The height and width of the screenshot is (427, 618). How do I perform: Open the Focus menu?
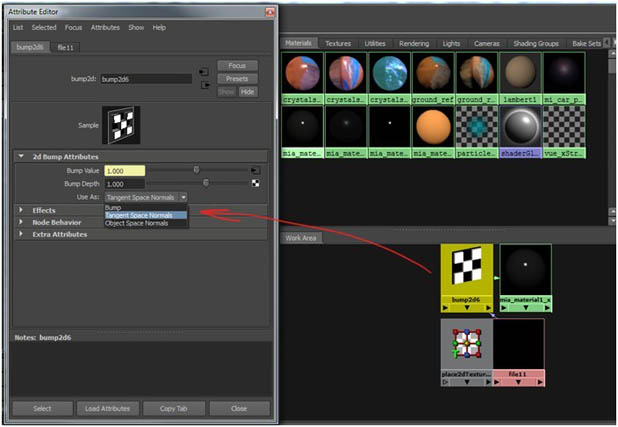73,27
